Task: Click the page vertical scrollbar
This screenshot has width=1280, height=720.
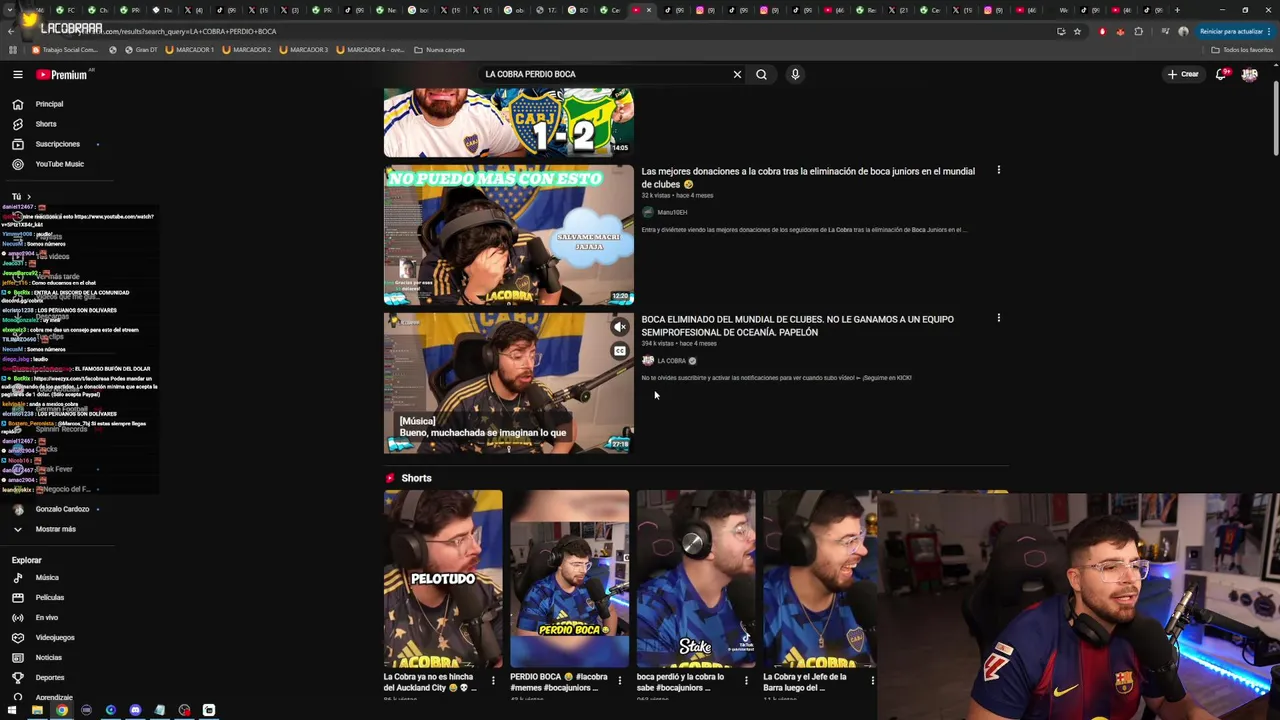Action: pyautogui.click(x=1275, y=120)
